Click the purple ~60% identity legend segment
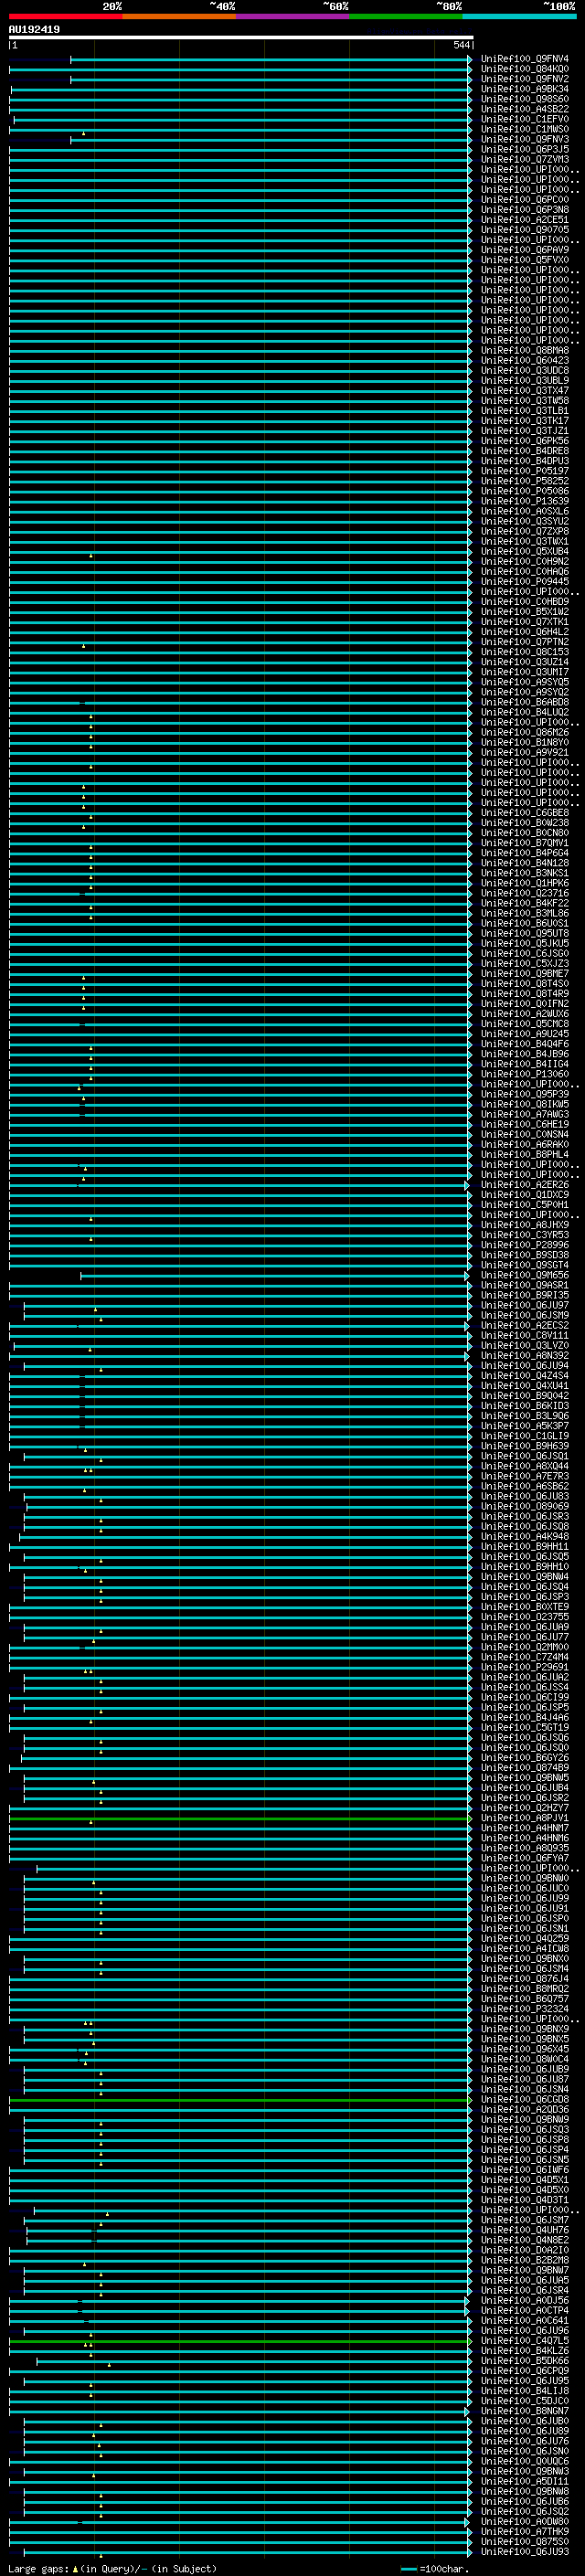The image size is (585, 2576). coord(293,16)
